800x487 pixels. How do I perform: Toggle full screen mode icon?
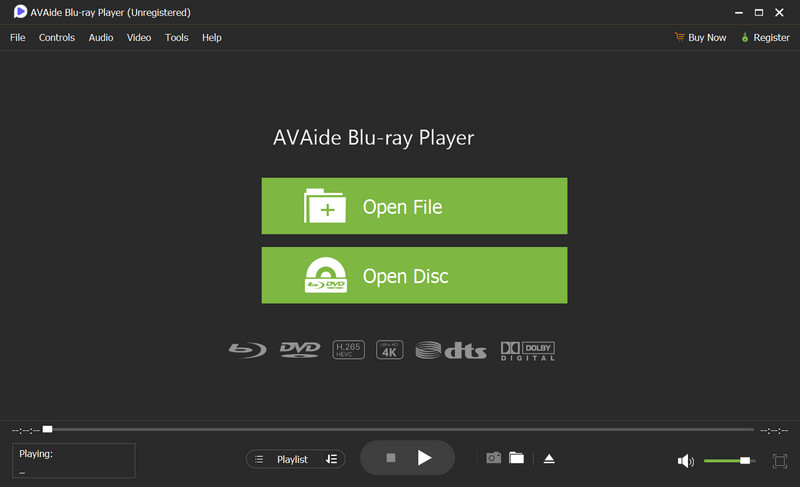tap(780, 461)
